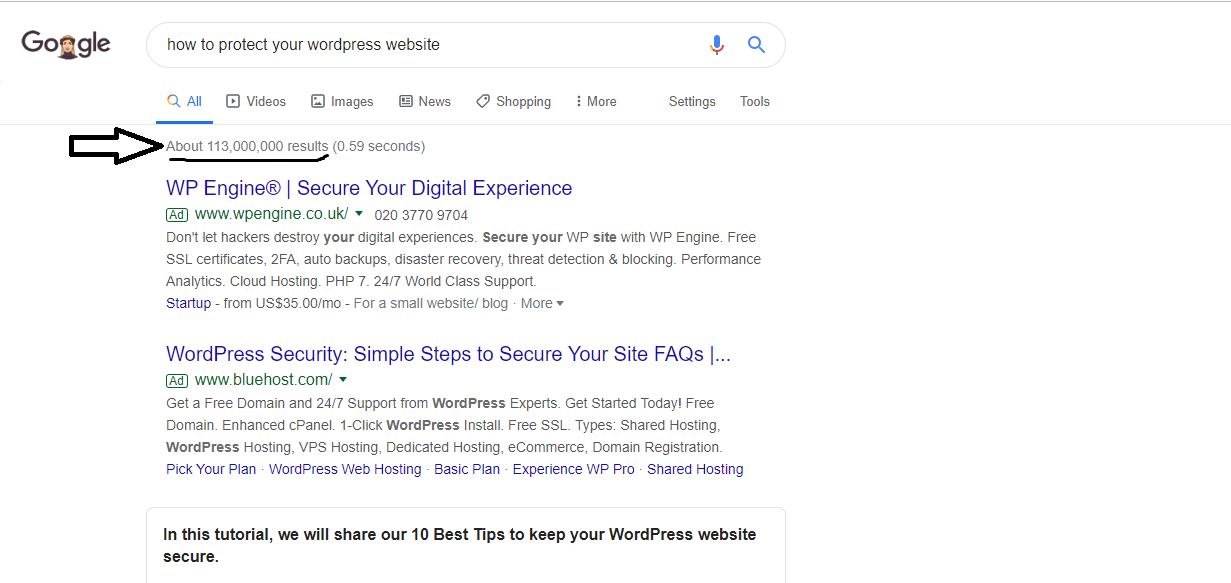Image resolution: width=1231 pixels, height=583 pixels.
Task: Switch to the All results tab
Action: tap(184, 101)
